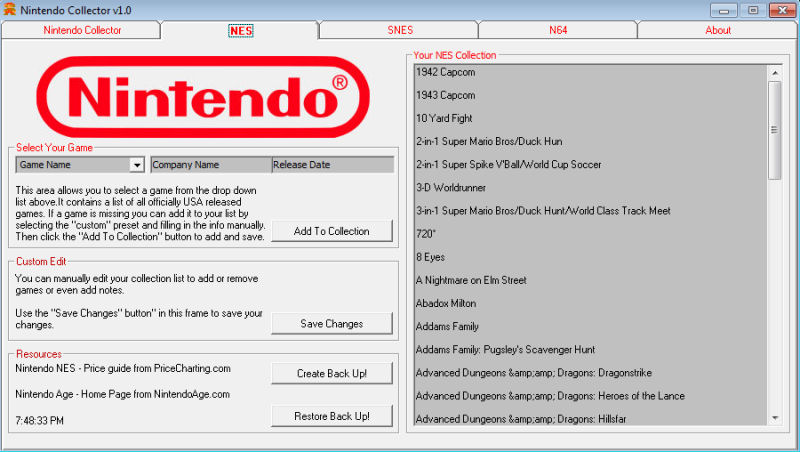The width and height of the screenshot is (800, 452).
Task: Select '1942 Capcom' in the collection list
Action: (445, 72)
